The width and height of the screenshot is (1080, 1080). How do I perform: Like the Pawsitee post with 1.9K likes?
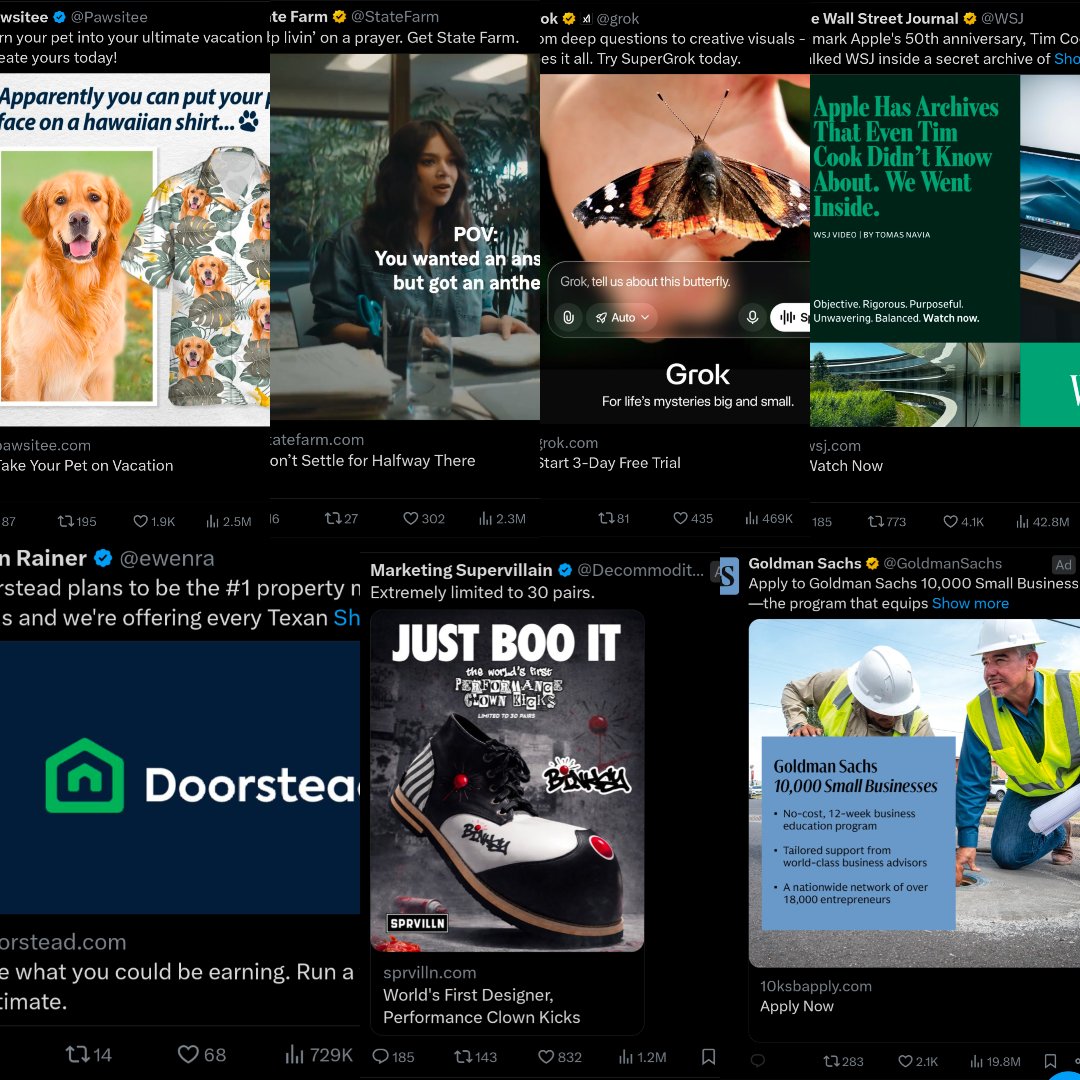coord(154,521)
